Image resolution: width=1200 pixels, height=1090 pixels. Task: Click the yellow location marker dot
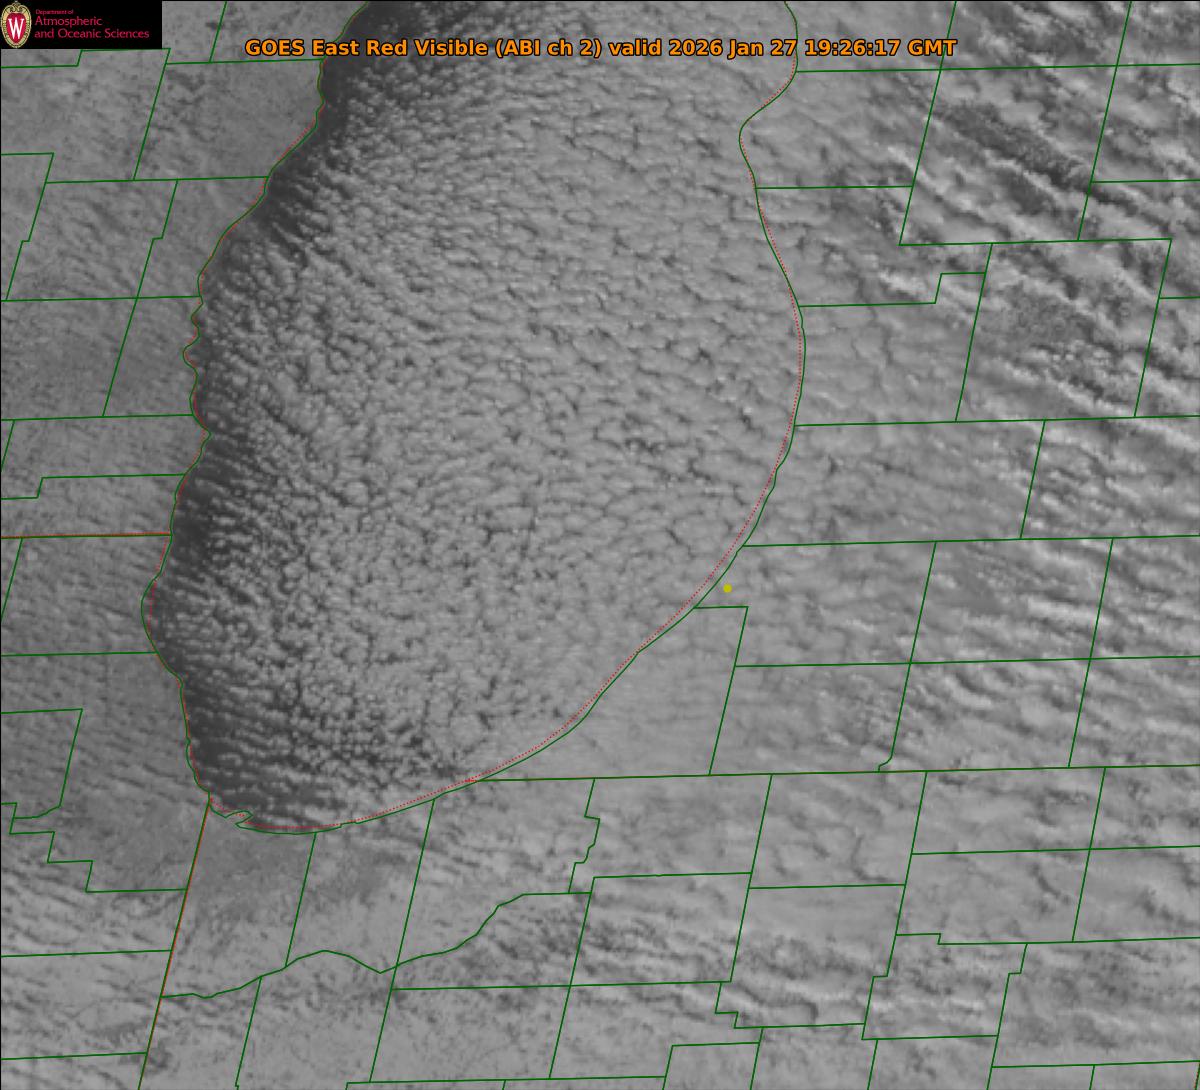pos(727,588)
